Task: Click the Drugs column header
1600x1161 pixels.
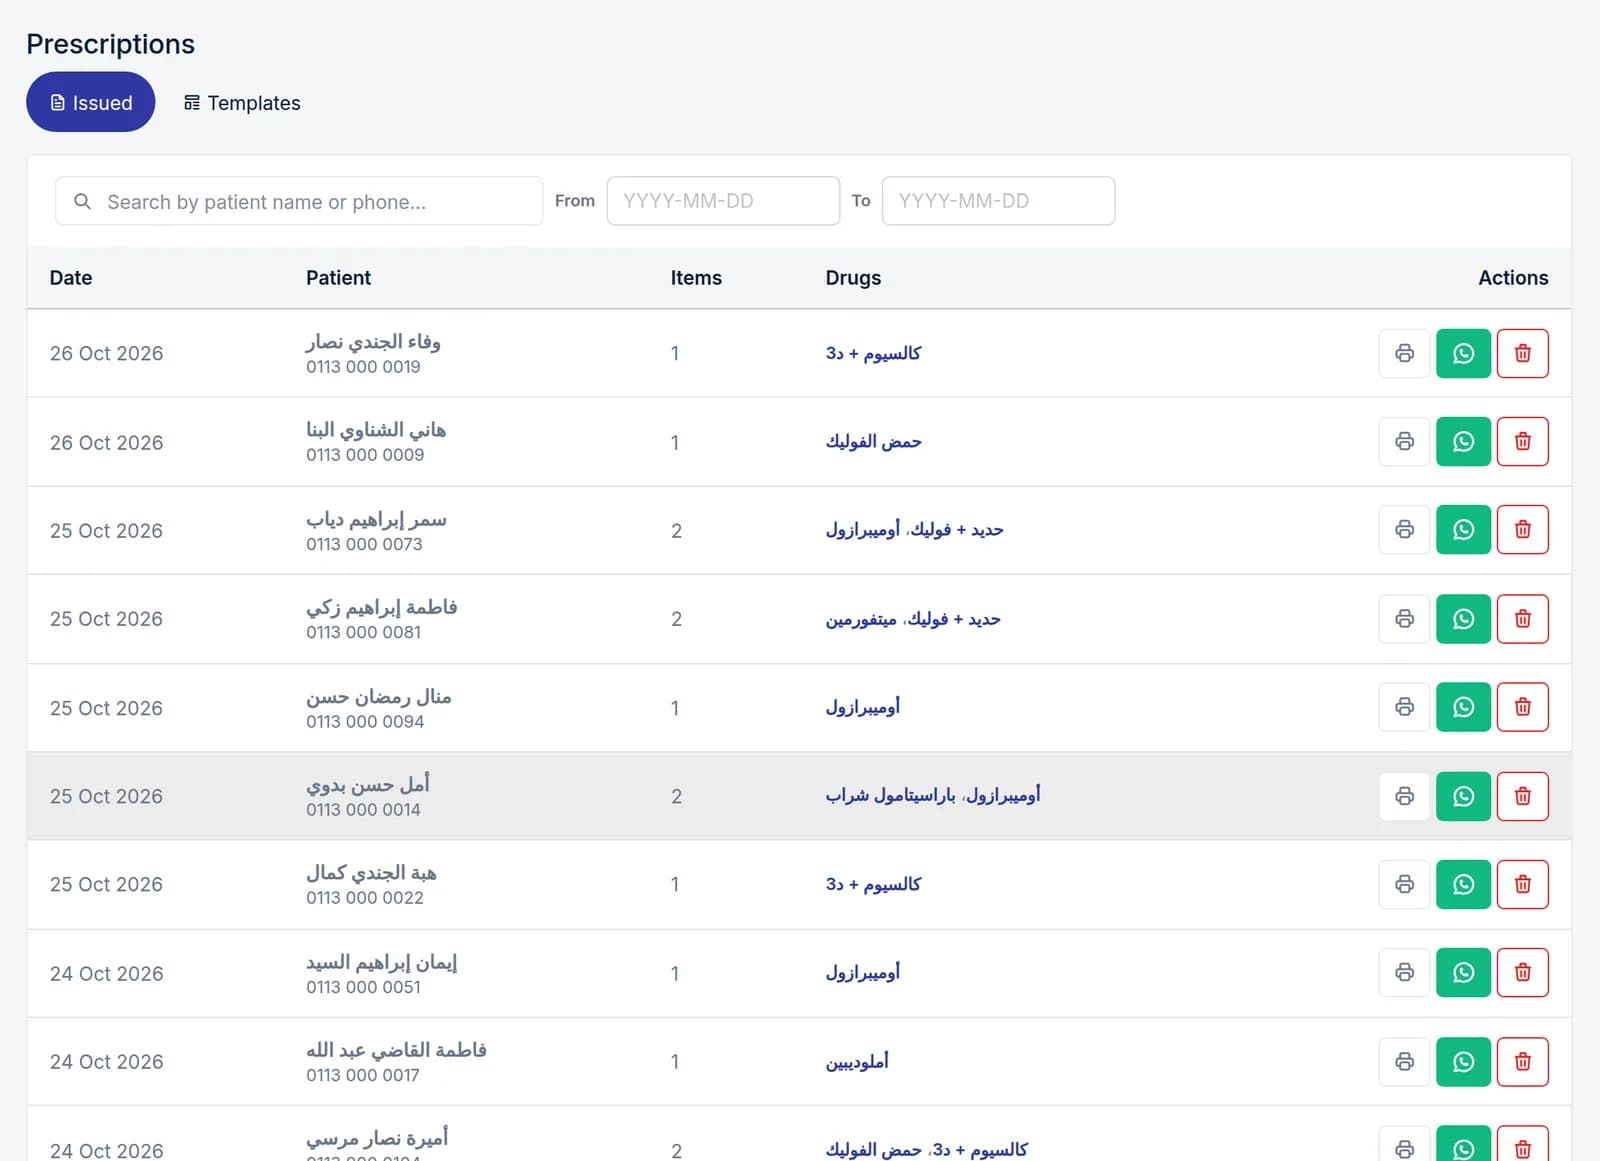Action: pos(853,278)
